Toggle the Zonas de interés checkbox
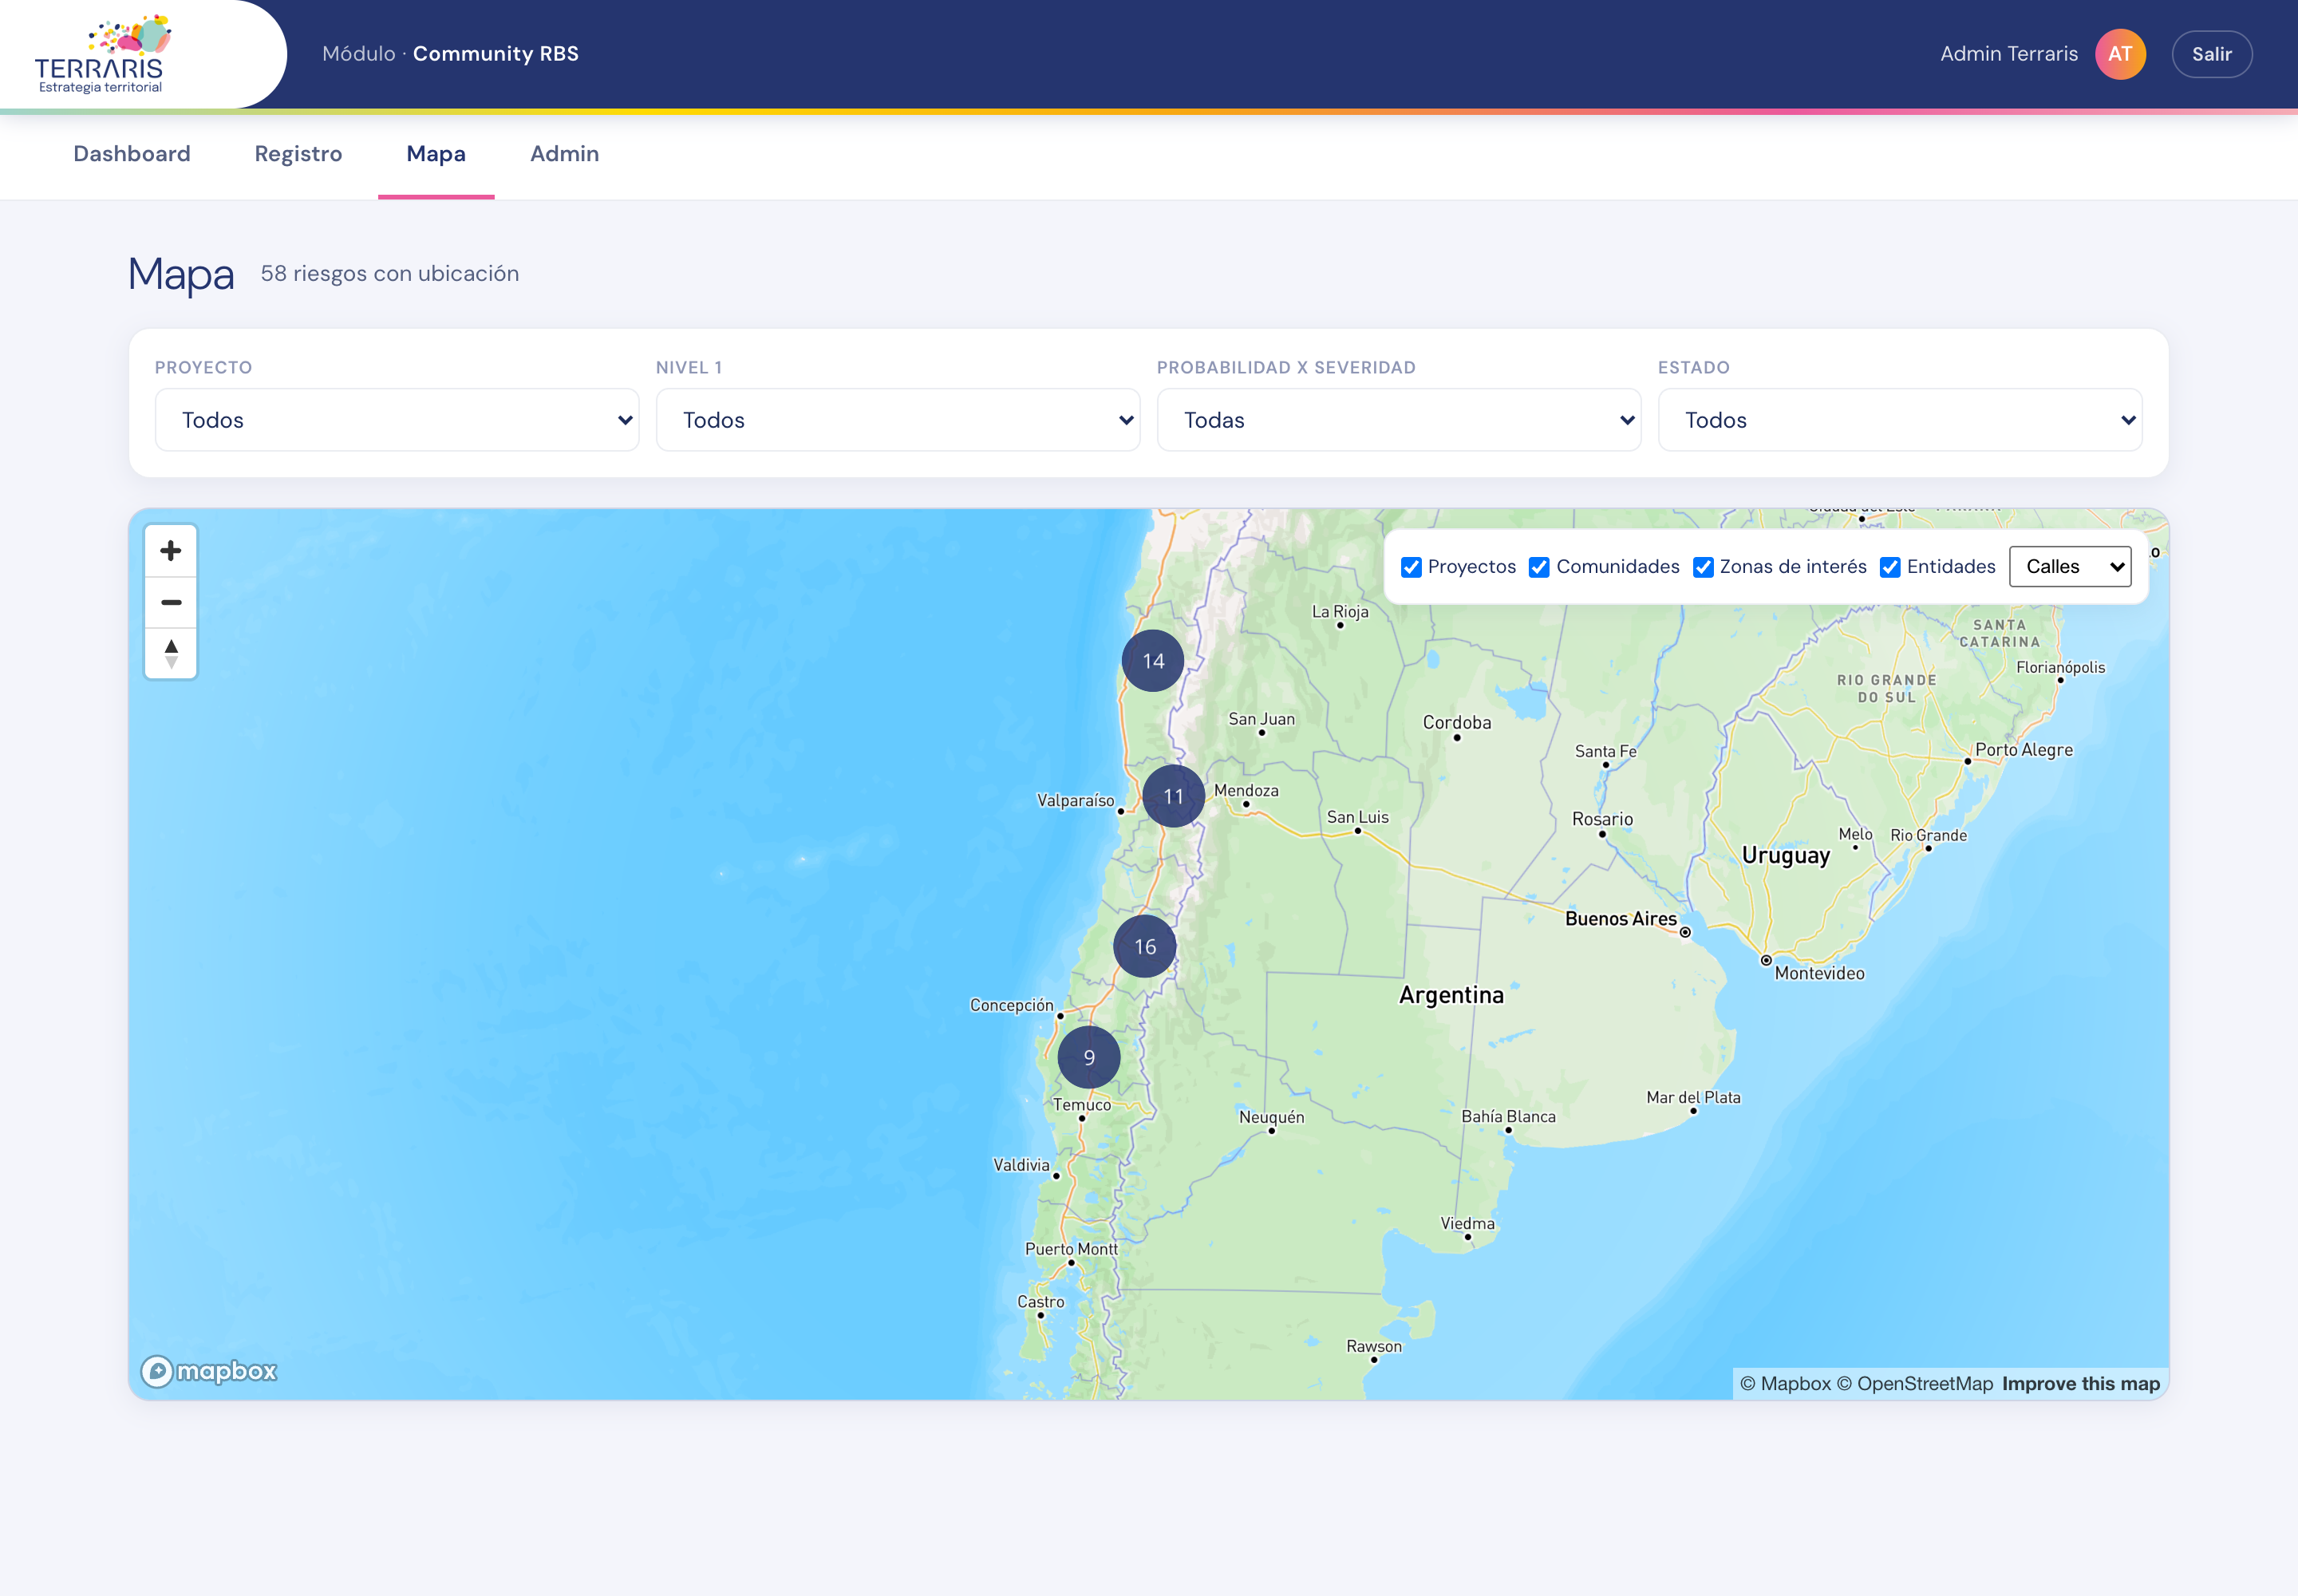Image resolution: width=2298 pixels, height=1596 pixels. [1703, 567]
